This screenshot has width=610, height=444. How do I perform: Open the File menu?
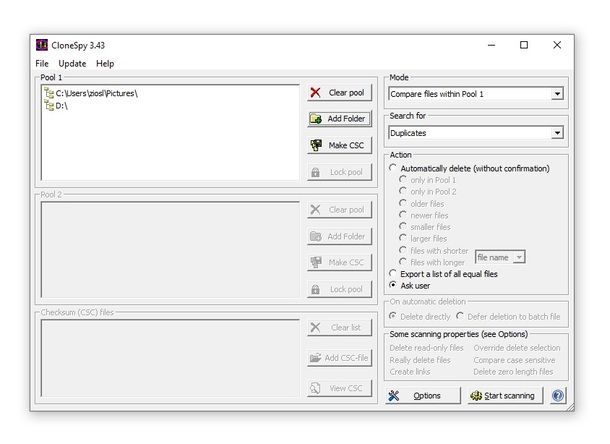click(x=42, y=63)
